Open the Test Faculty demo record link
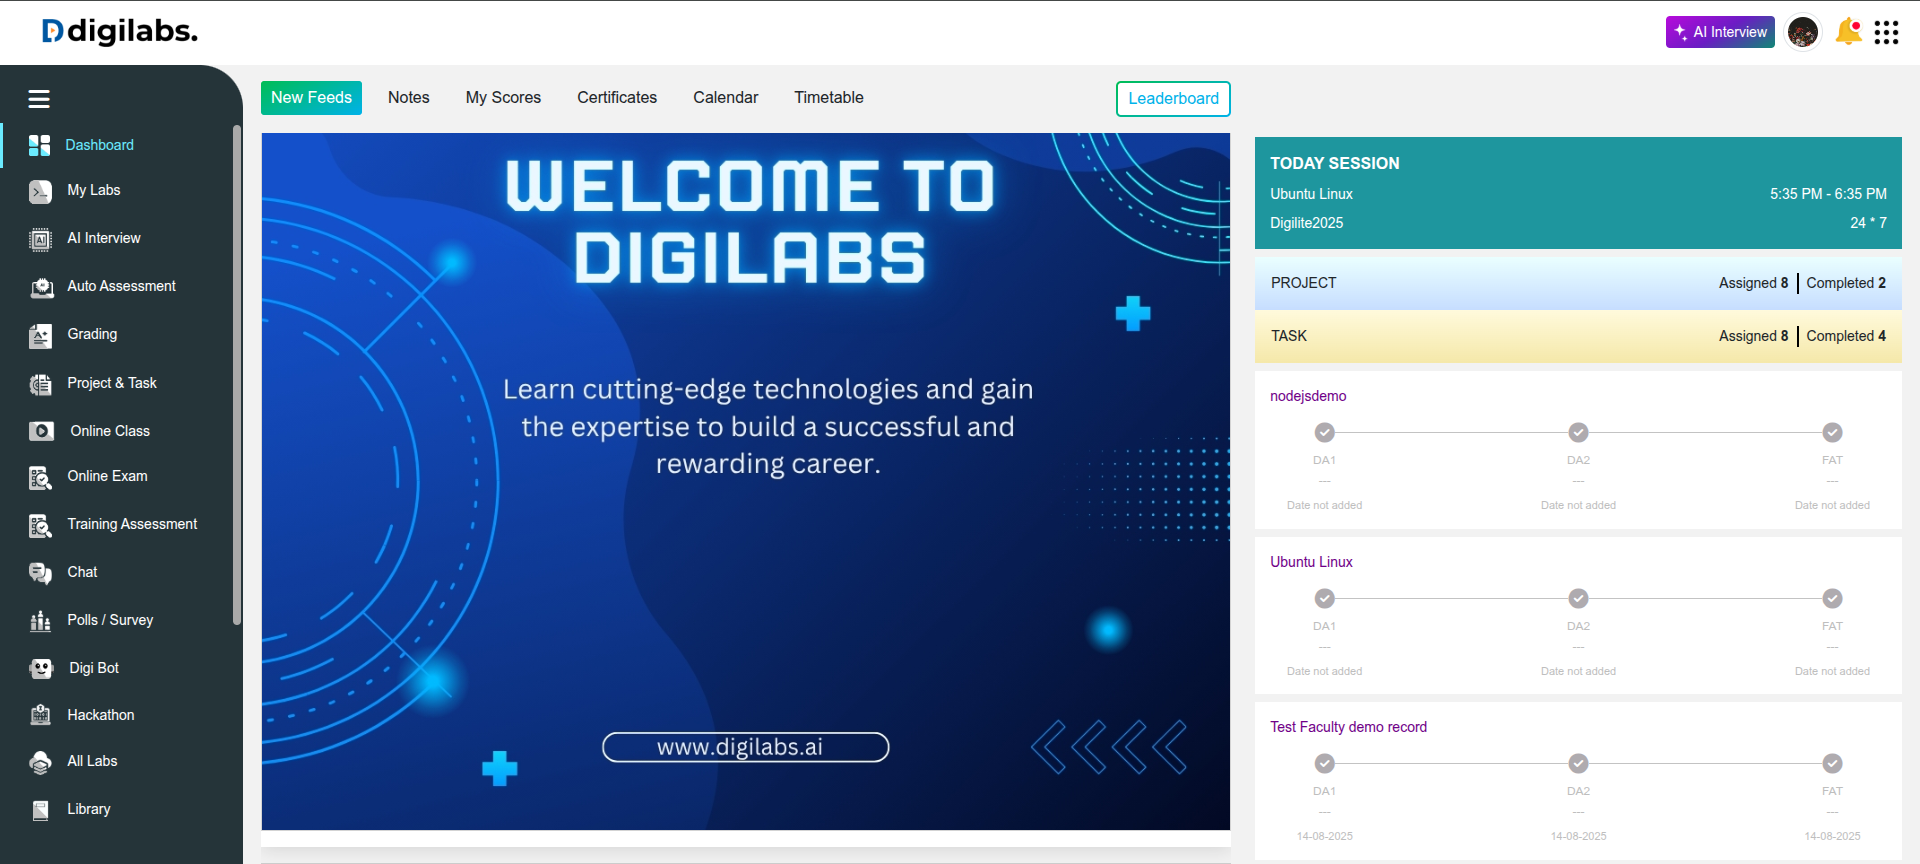The height and width of the screenshot is (864, 1920). tap(1348, 727)
